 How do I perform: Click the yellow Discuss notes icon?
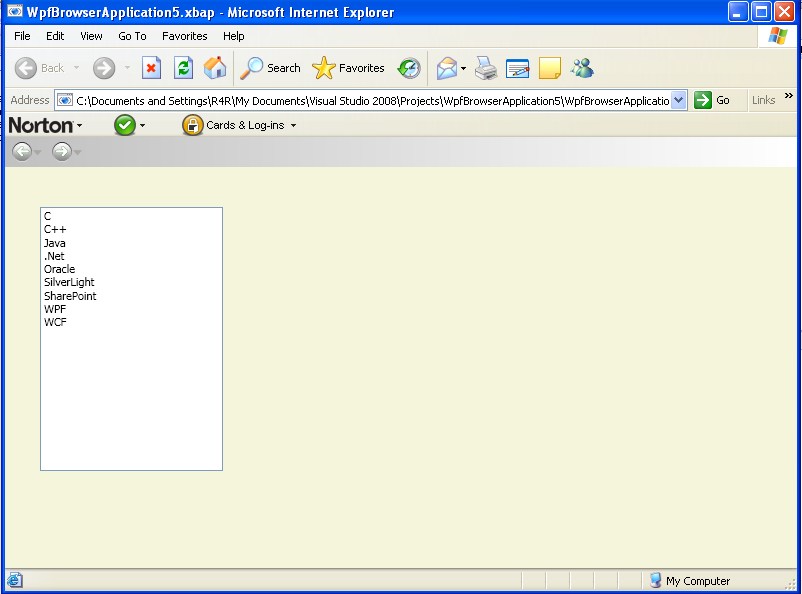[x=549, y=68]
